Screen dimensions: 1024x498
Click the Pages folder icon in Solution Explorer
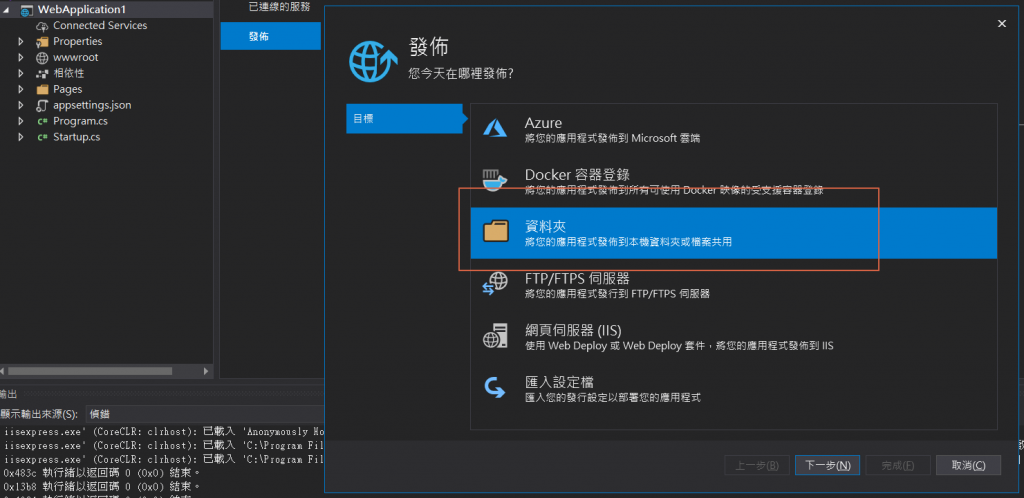[x=42, y=89]
